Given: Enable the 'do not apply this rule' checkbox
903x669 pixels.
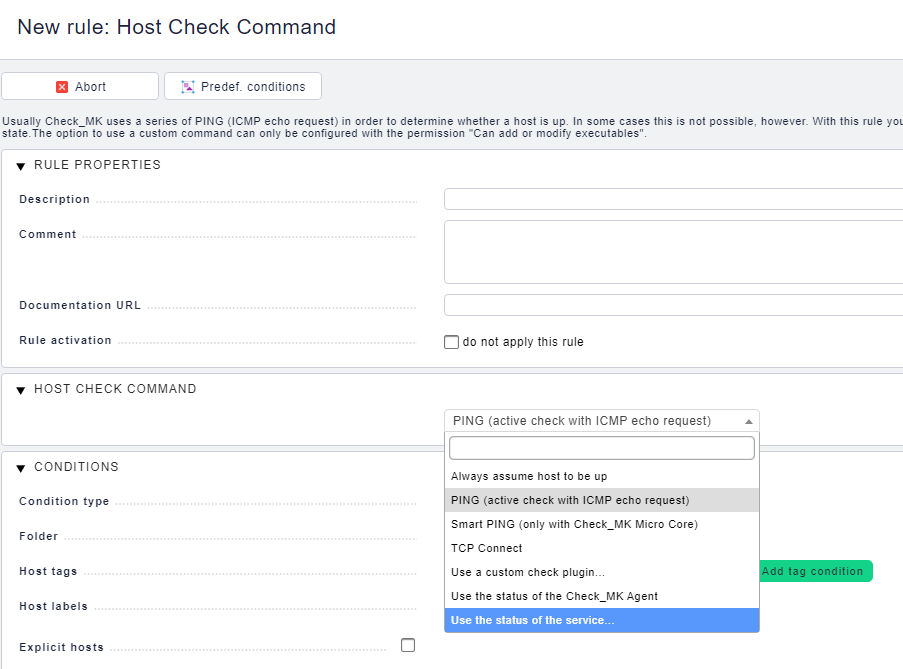Looking at the screenshot, I should click(451, 342).
